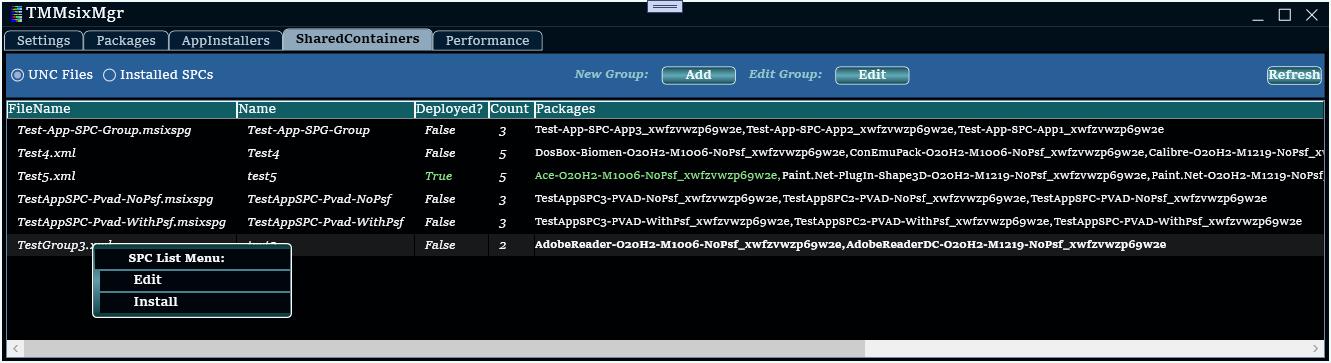Image resolution: width=1331 pixels, height=363 pixels.
Task: Click the TestAppSPC-Pvad-WithPsf name cell
Action: [325, 222]
